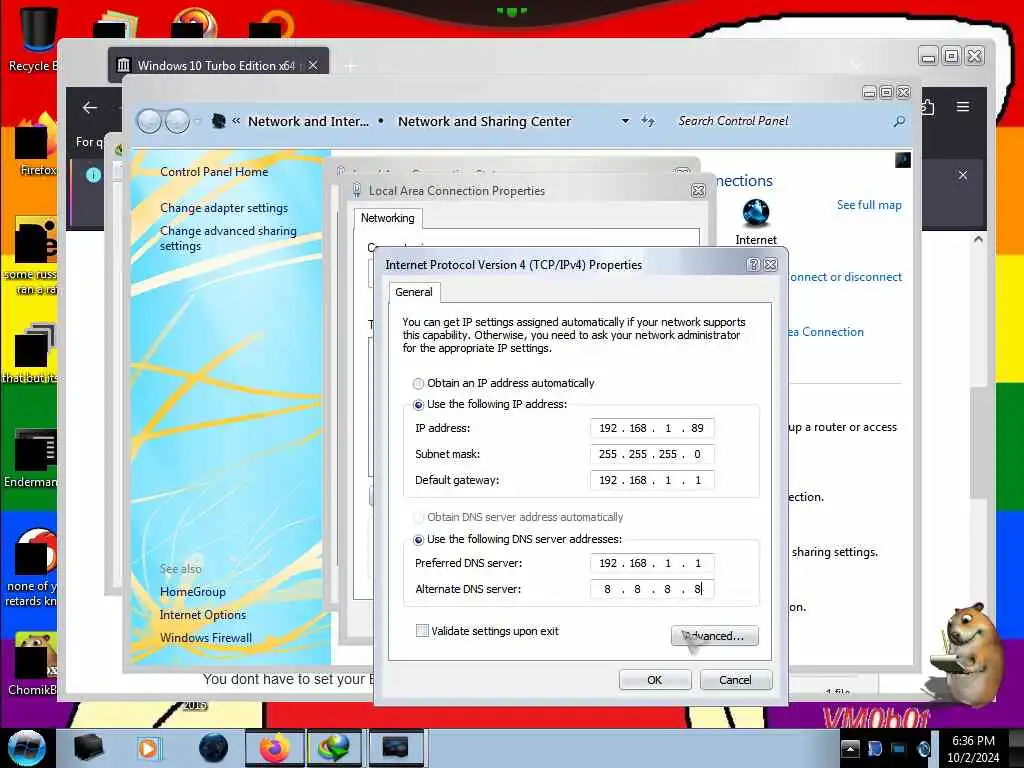Expand the address bar dropdown arrow
This screenshot has width=1024, height=768.
tap(625, 121)
